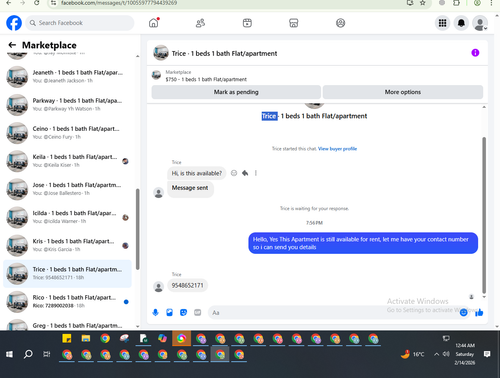Open Ceino conversation in list
The width and height of the screenshot is (500, 378).
coord(67,133)
